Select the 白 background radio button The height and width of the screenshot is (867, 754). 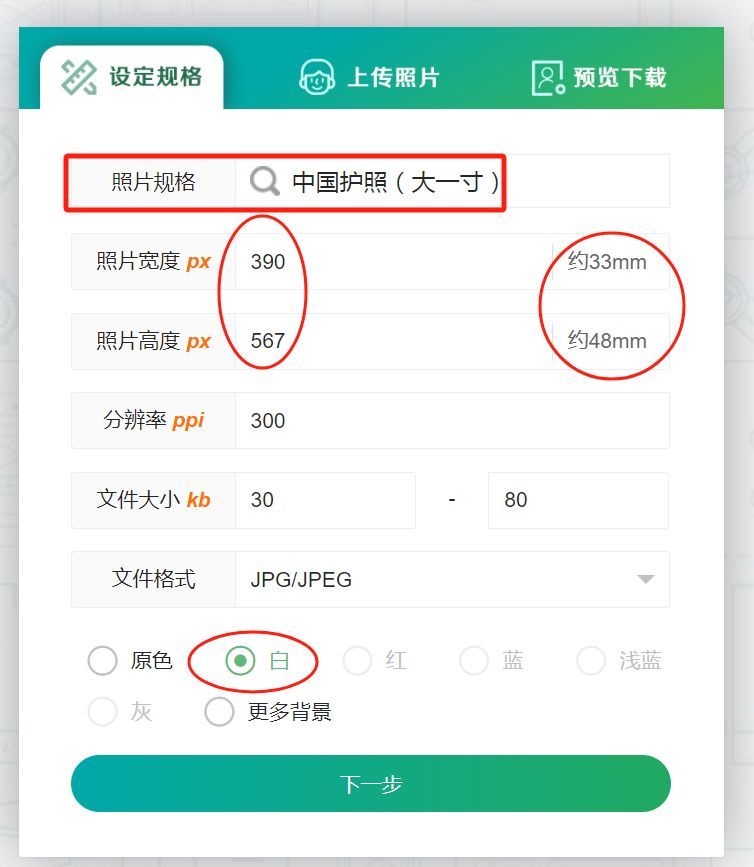pyautogui.click(x=240, y=660)
